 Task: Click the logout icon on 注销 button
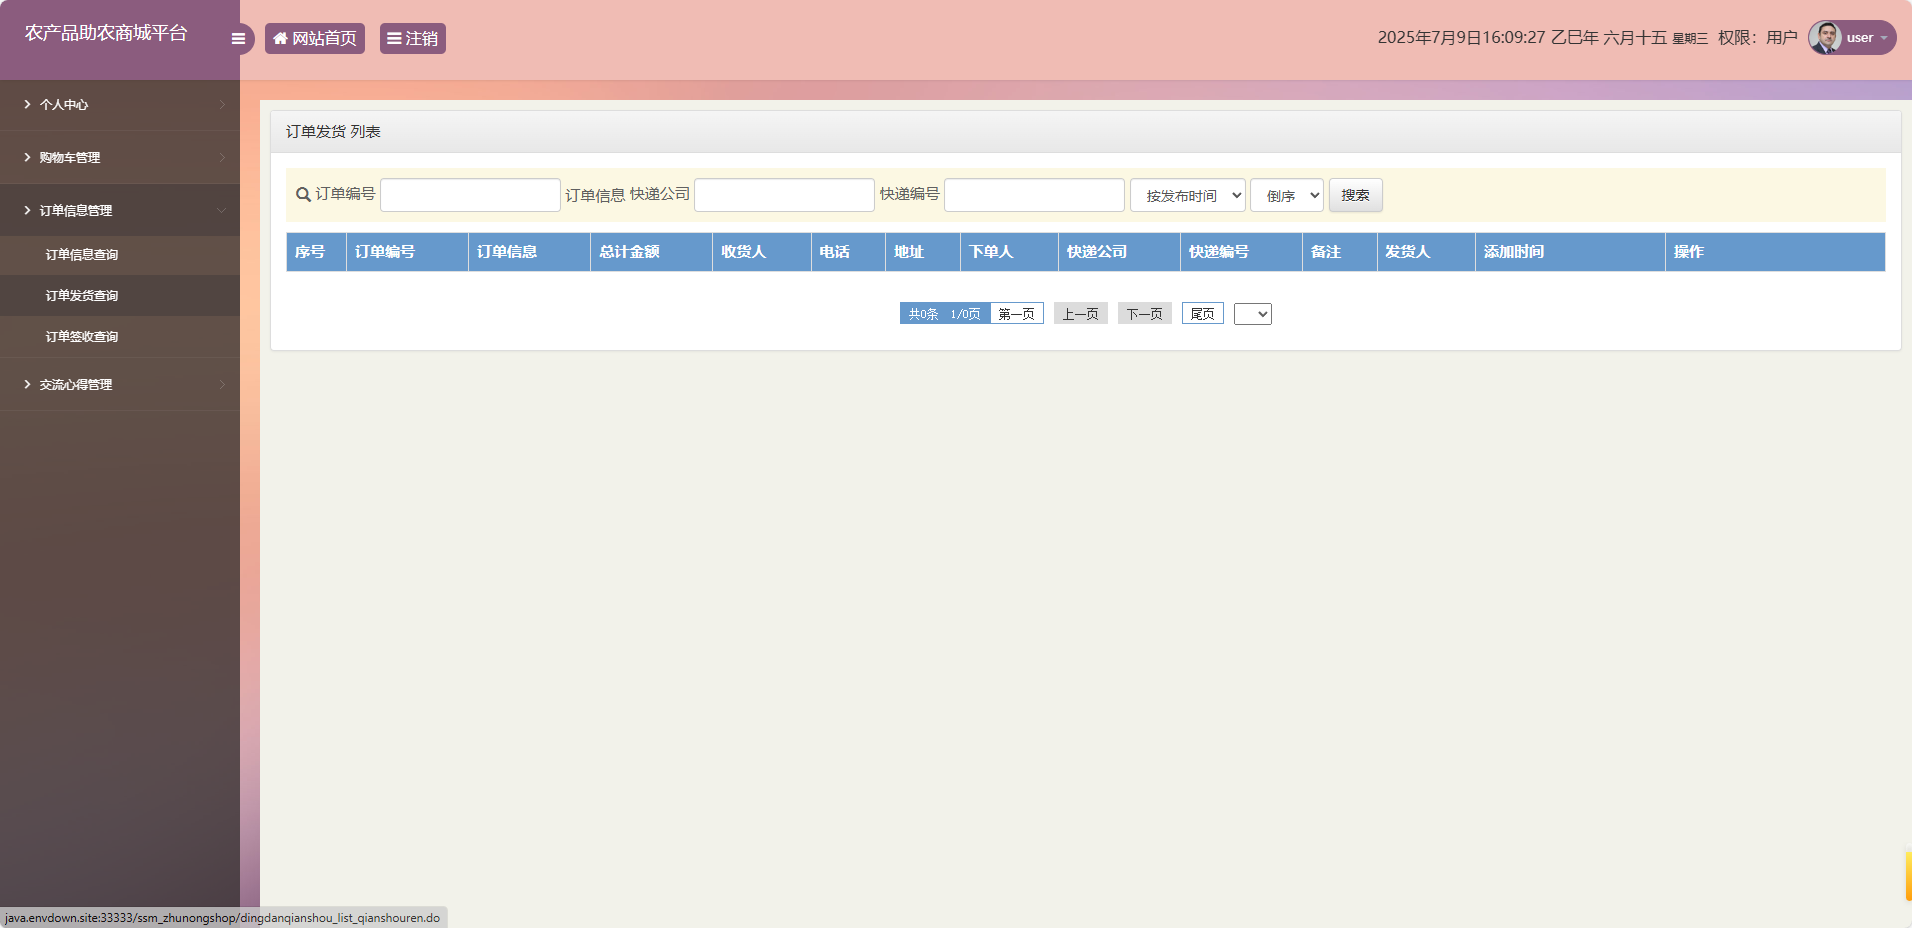pyautogui.click(x=395, y=38)
